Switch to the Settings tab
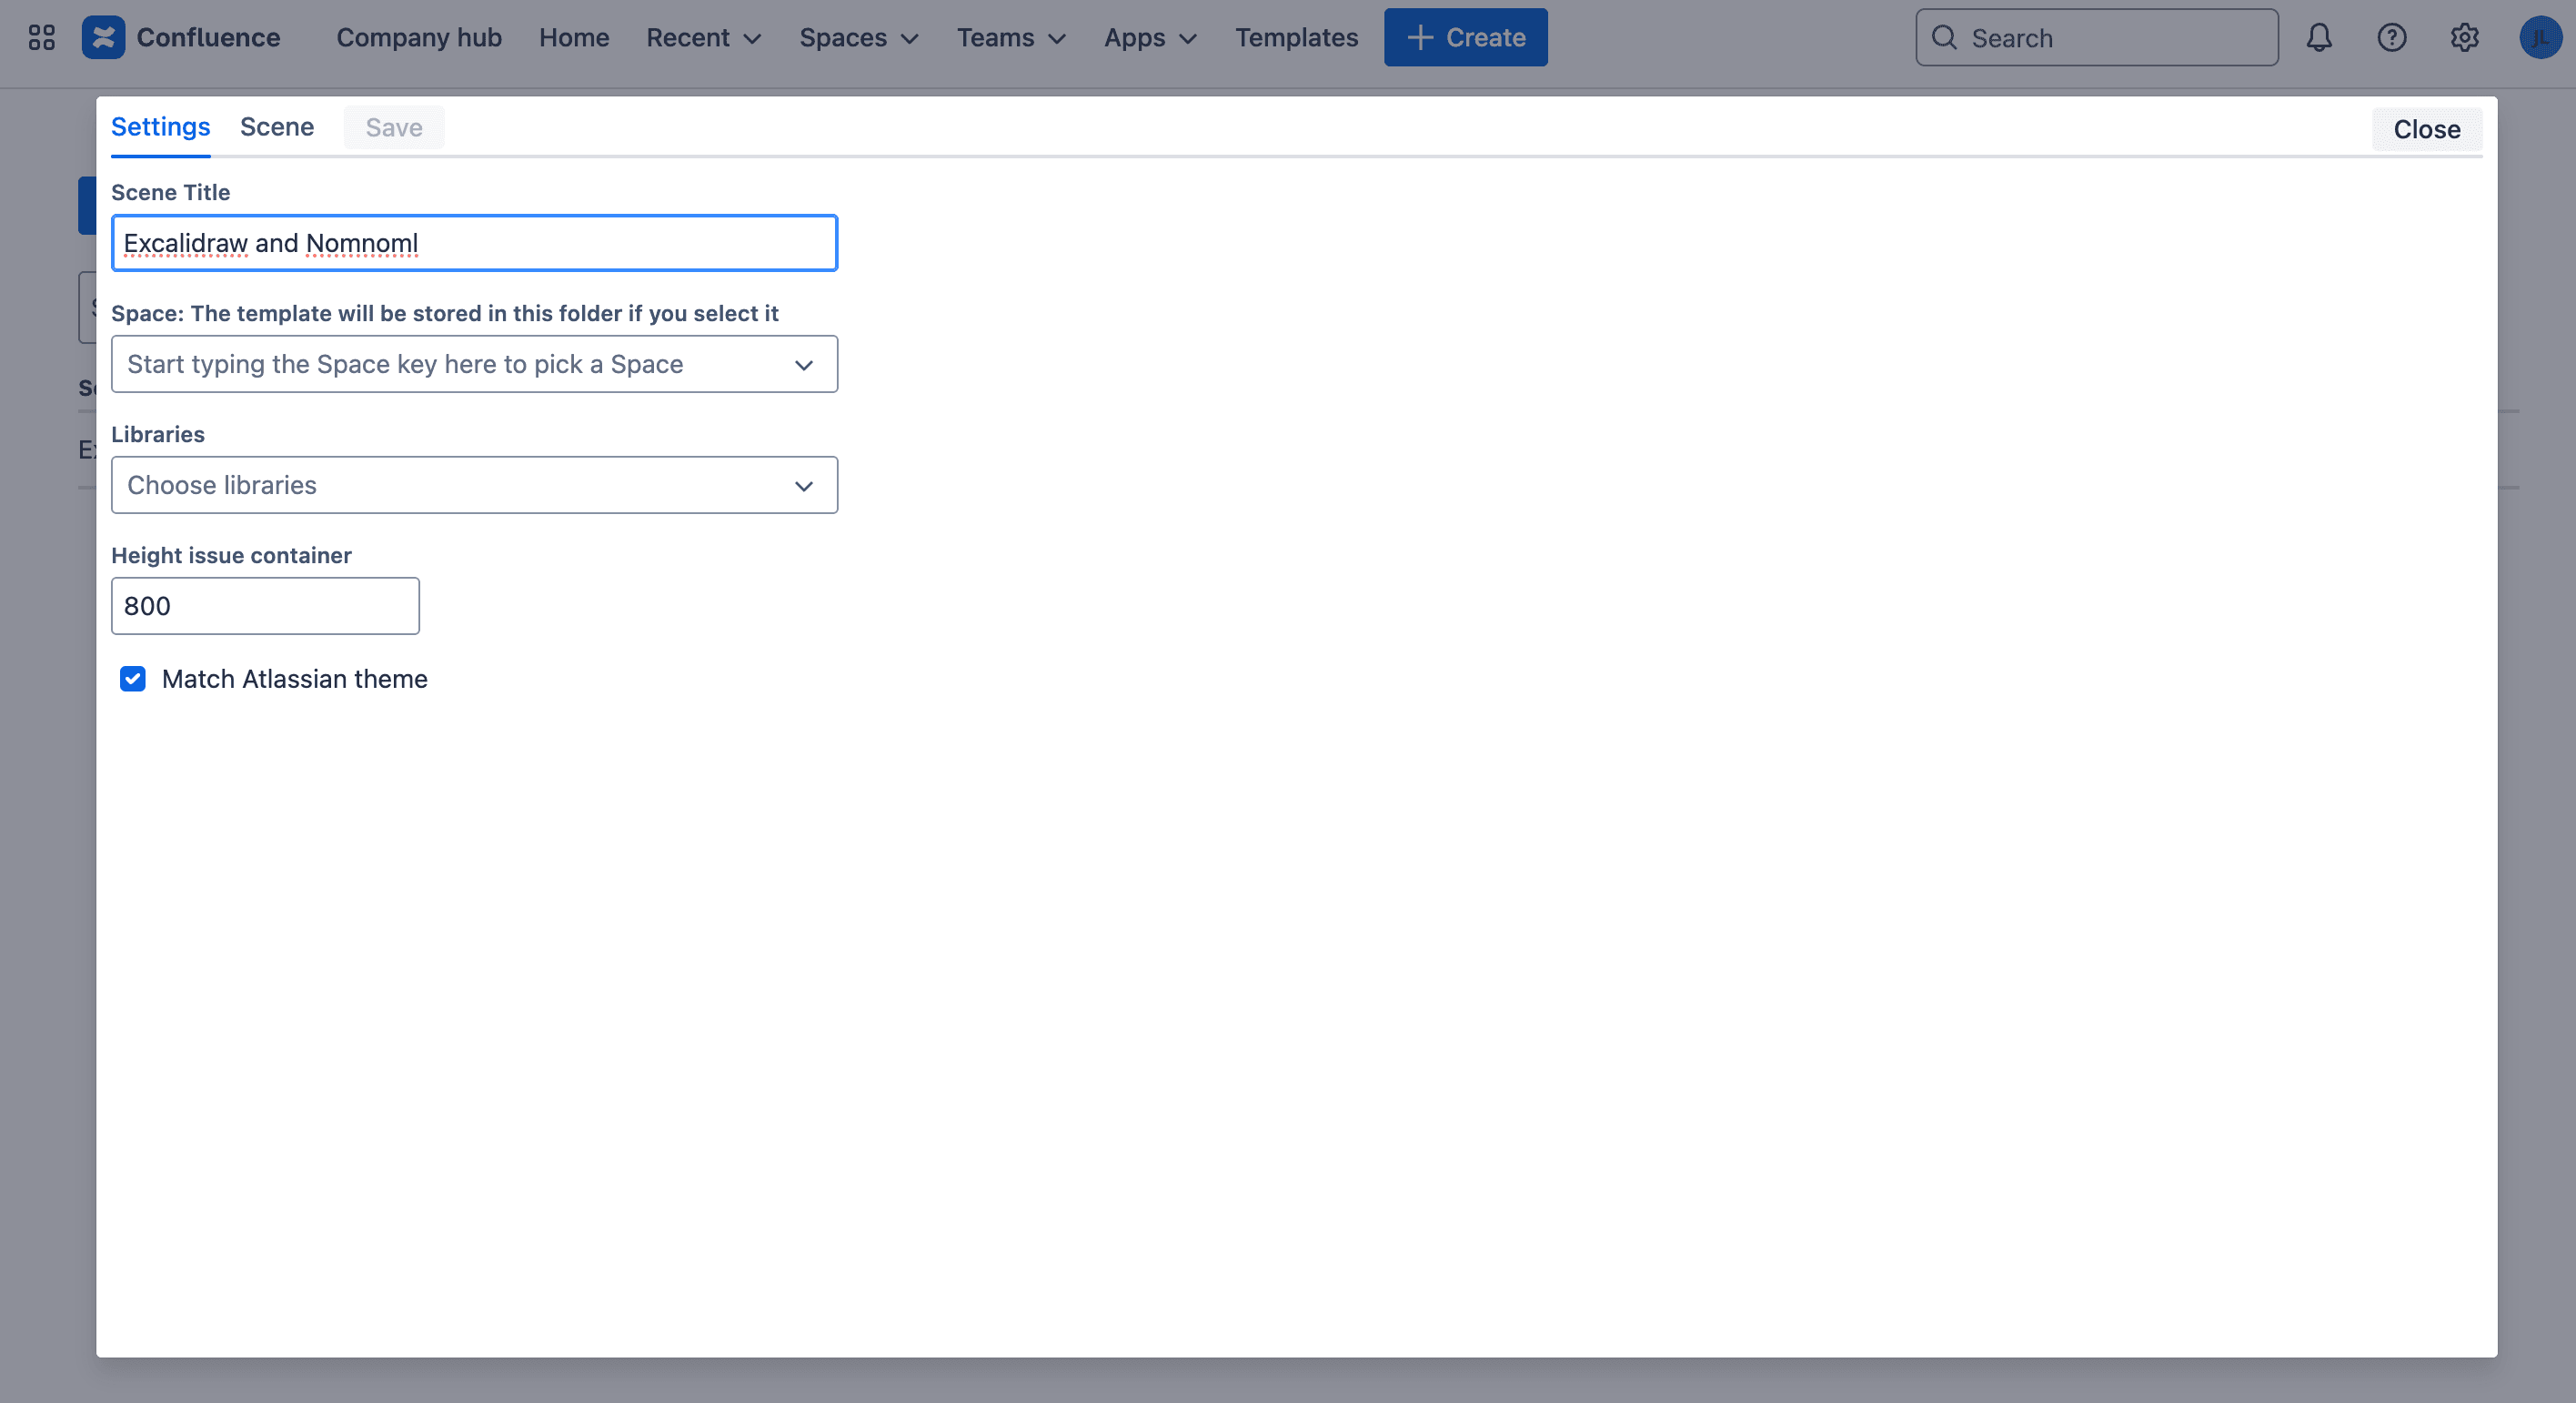2576x1403 pixels. (x=160, y=127)
